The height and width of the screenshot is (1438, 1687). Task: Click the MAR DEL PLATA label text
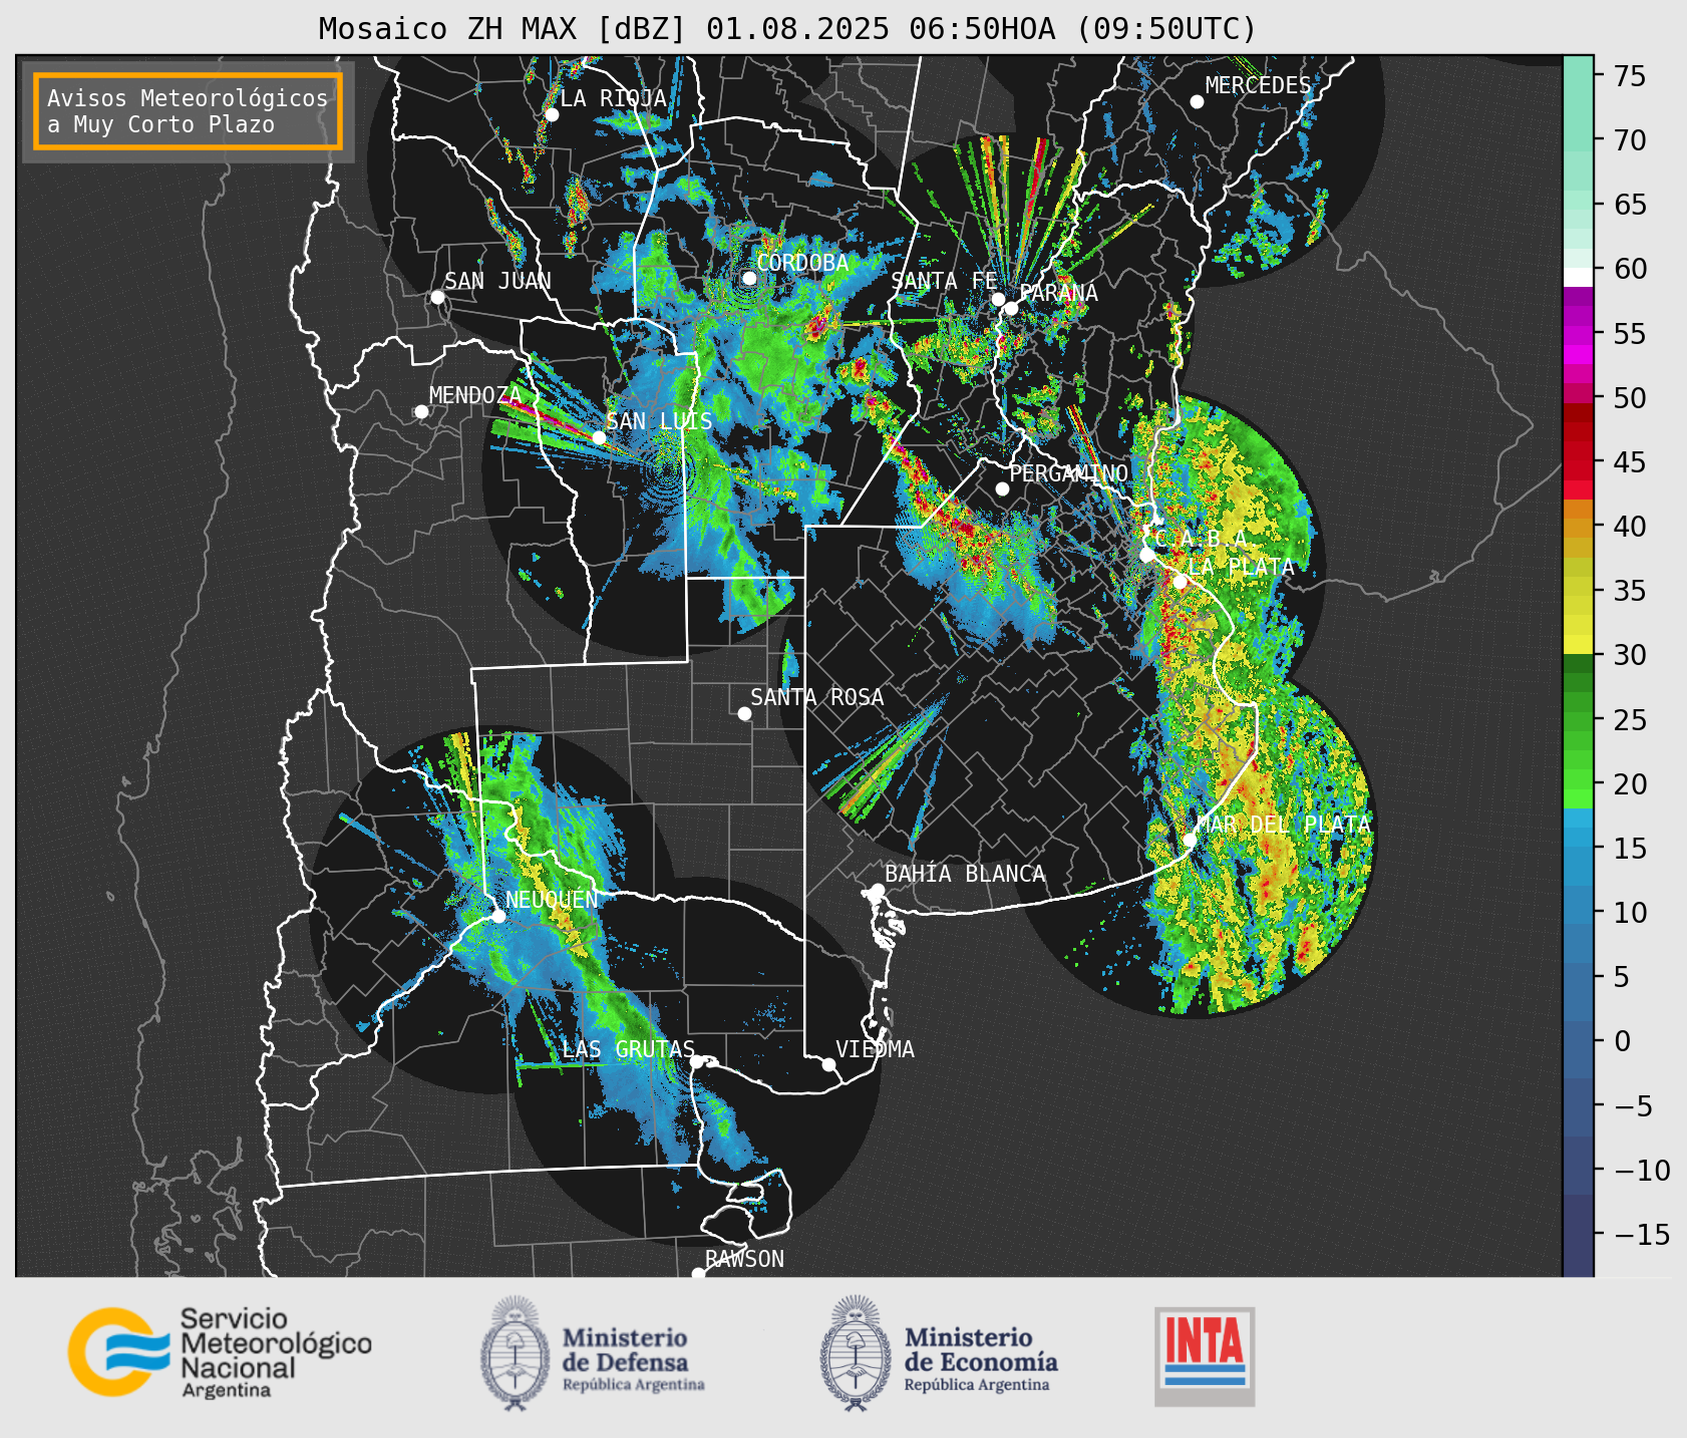click(1283, 825)
